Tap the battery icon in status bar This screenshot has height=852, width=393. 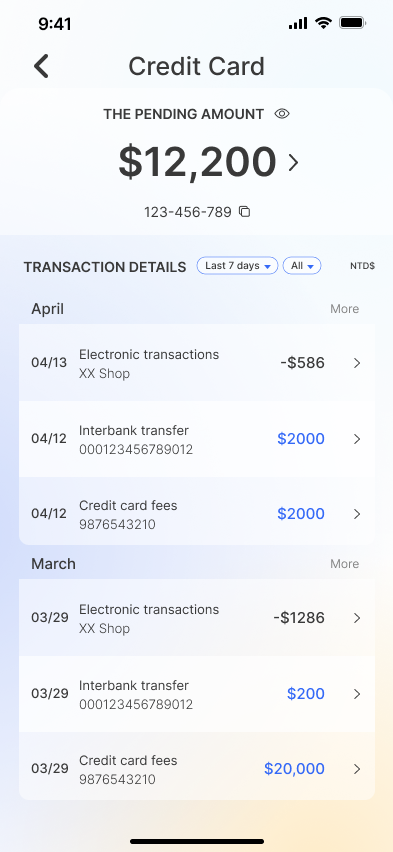[x=353, y=23]
